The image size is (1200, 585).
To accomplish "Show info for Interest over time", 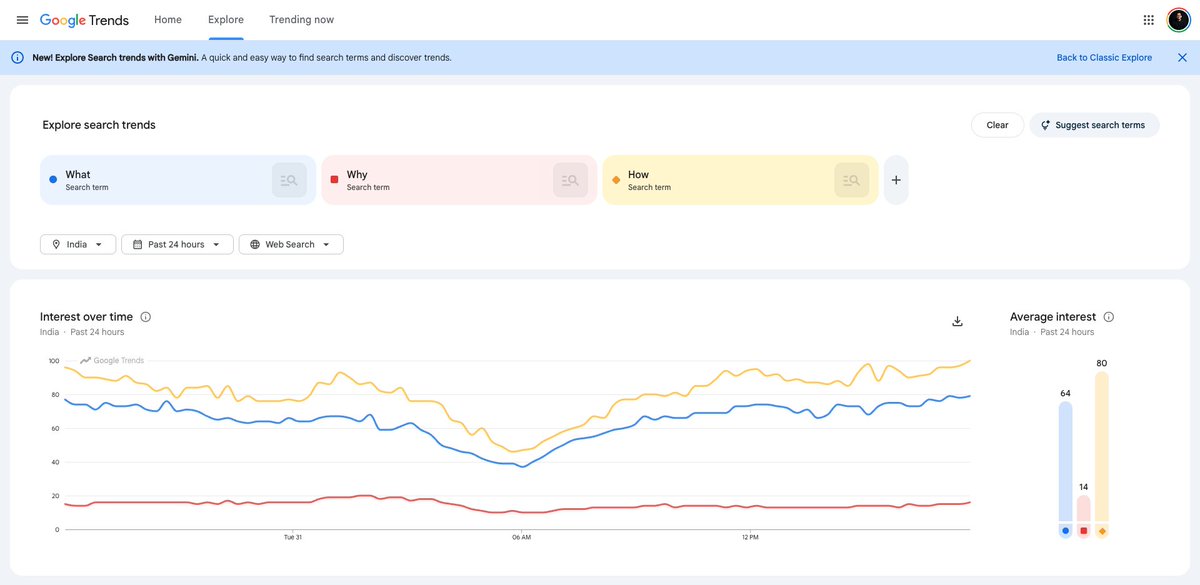I will pos(146,317).
